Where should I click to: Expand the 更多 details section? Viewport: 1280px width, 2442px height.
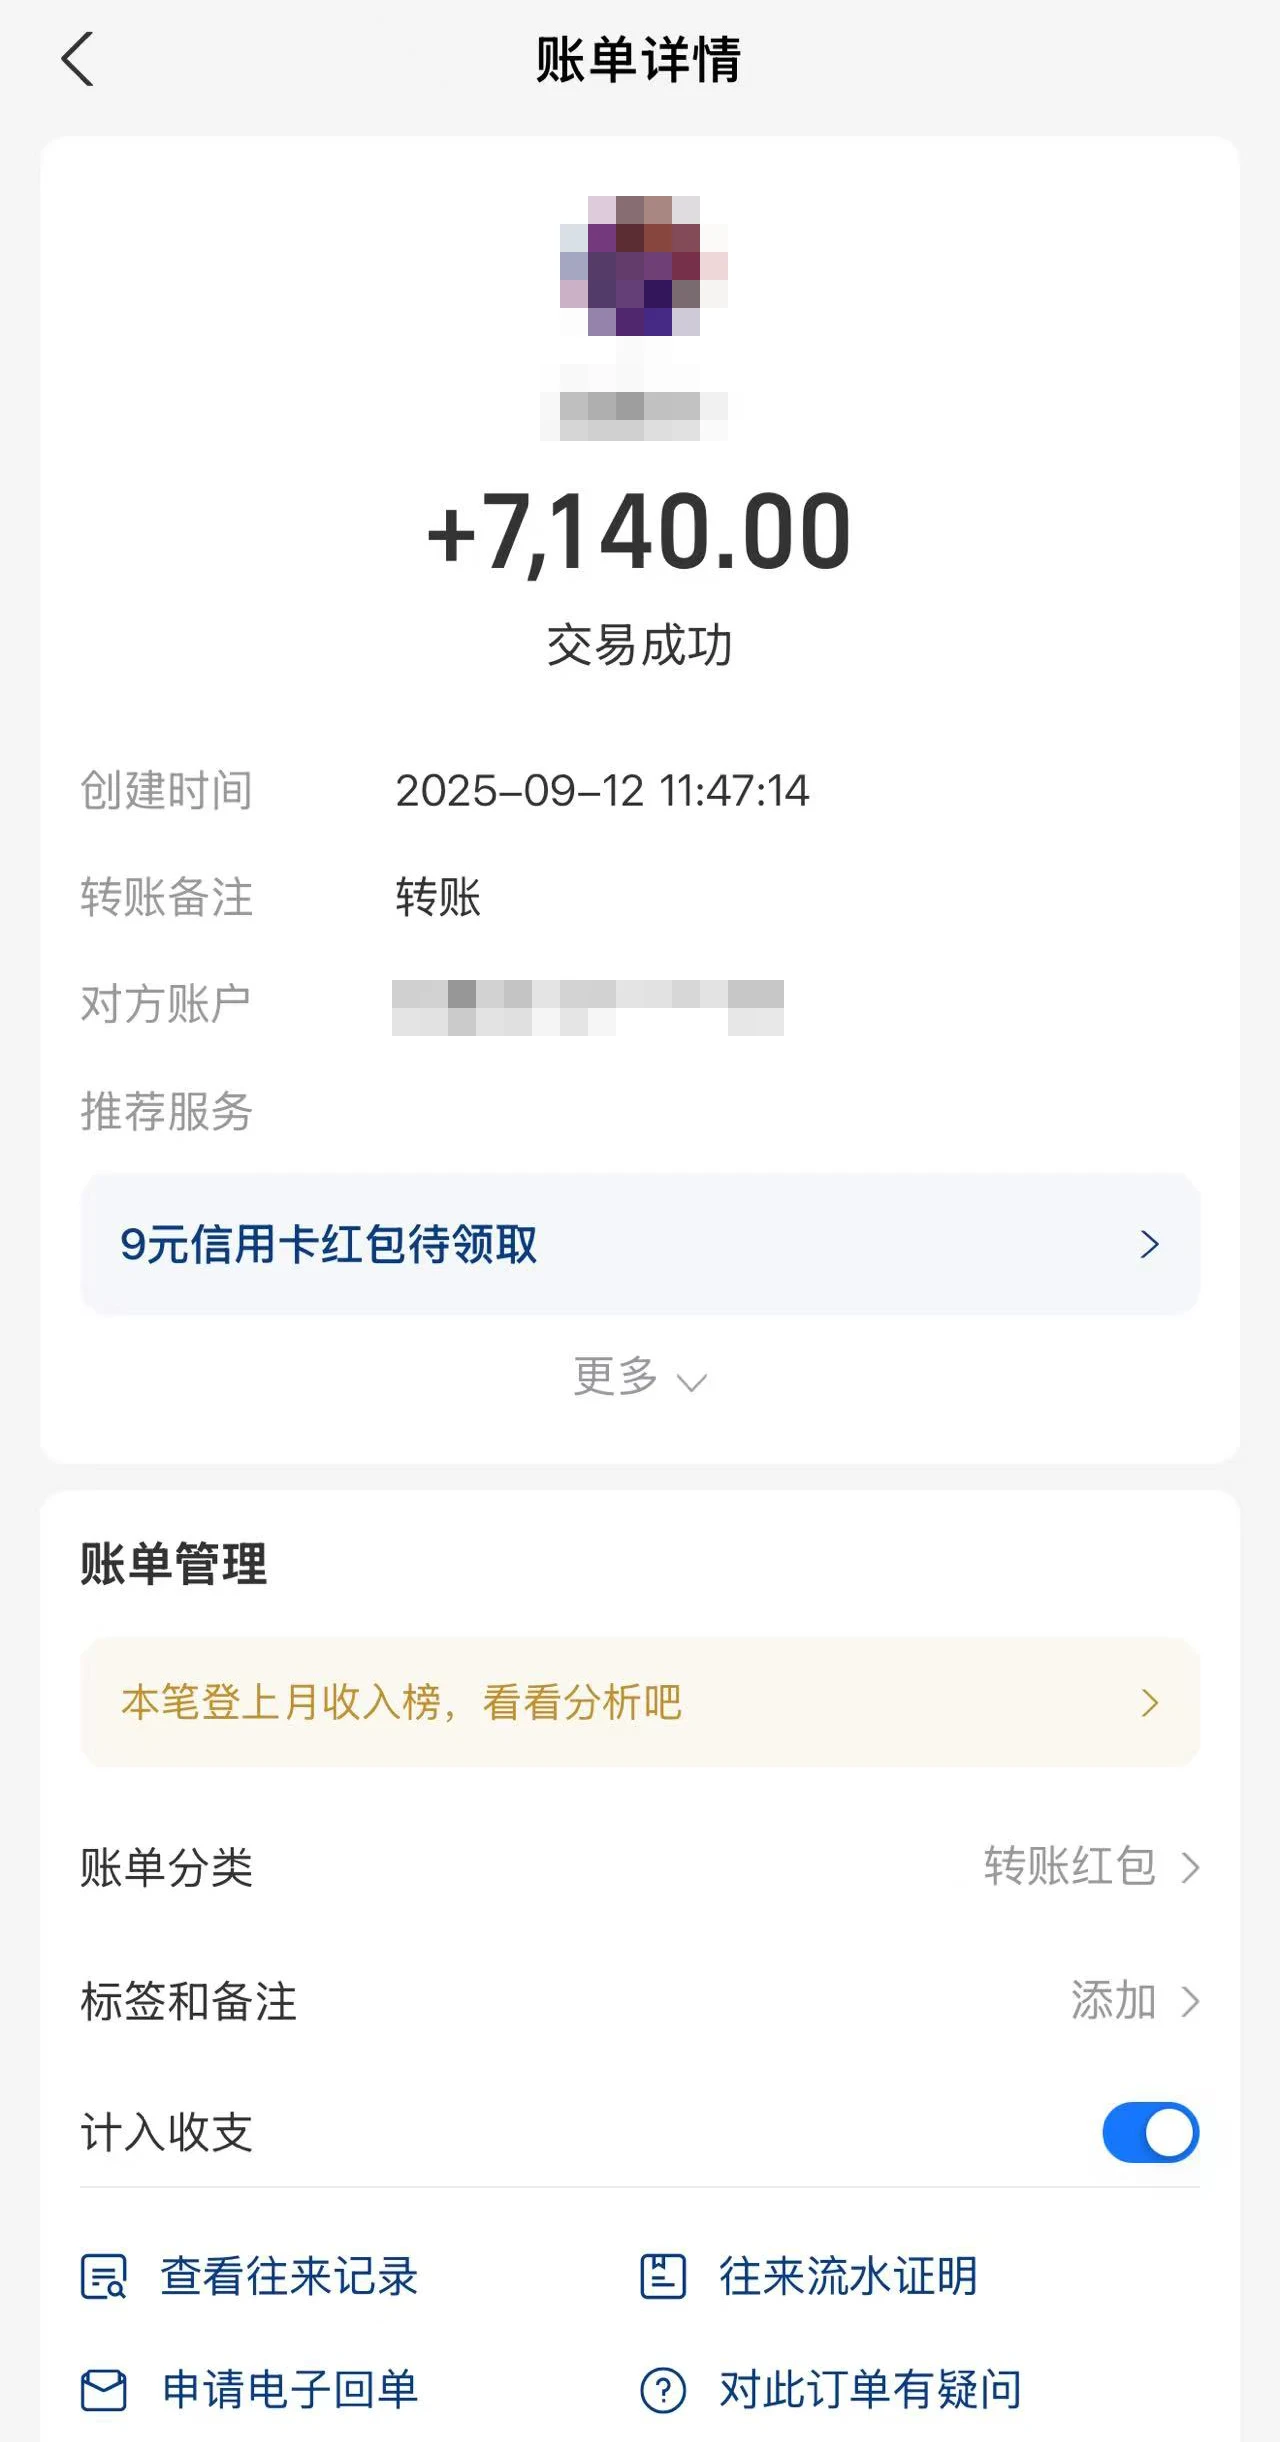point(640,1378)
